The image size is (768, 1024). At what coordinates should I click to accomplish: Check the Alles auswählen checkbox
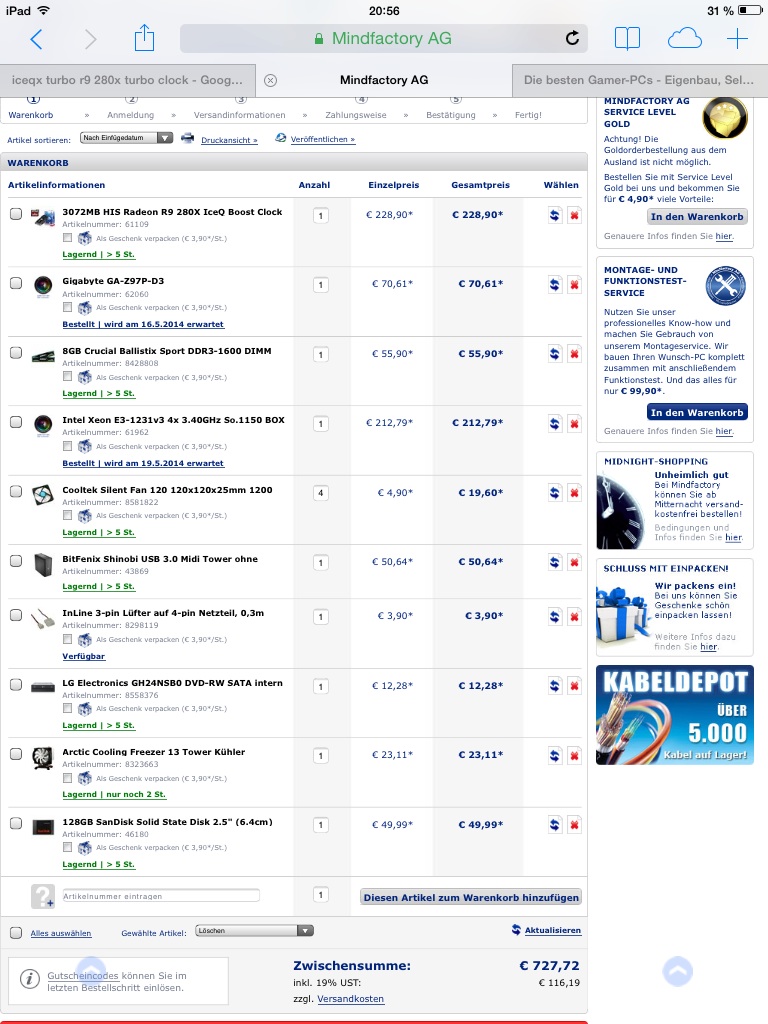(16, 933)
